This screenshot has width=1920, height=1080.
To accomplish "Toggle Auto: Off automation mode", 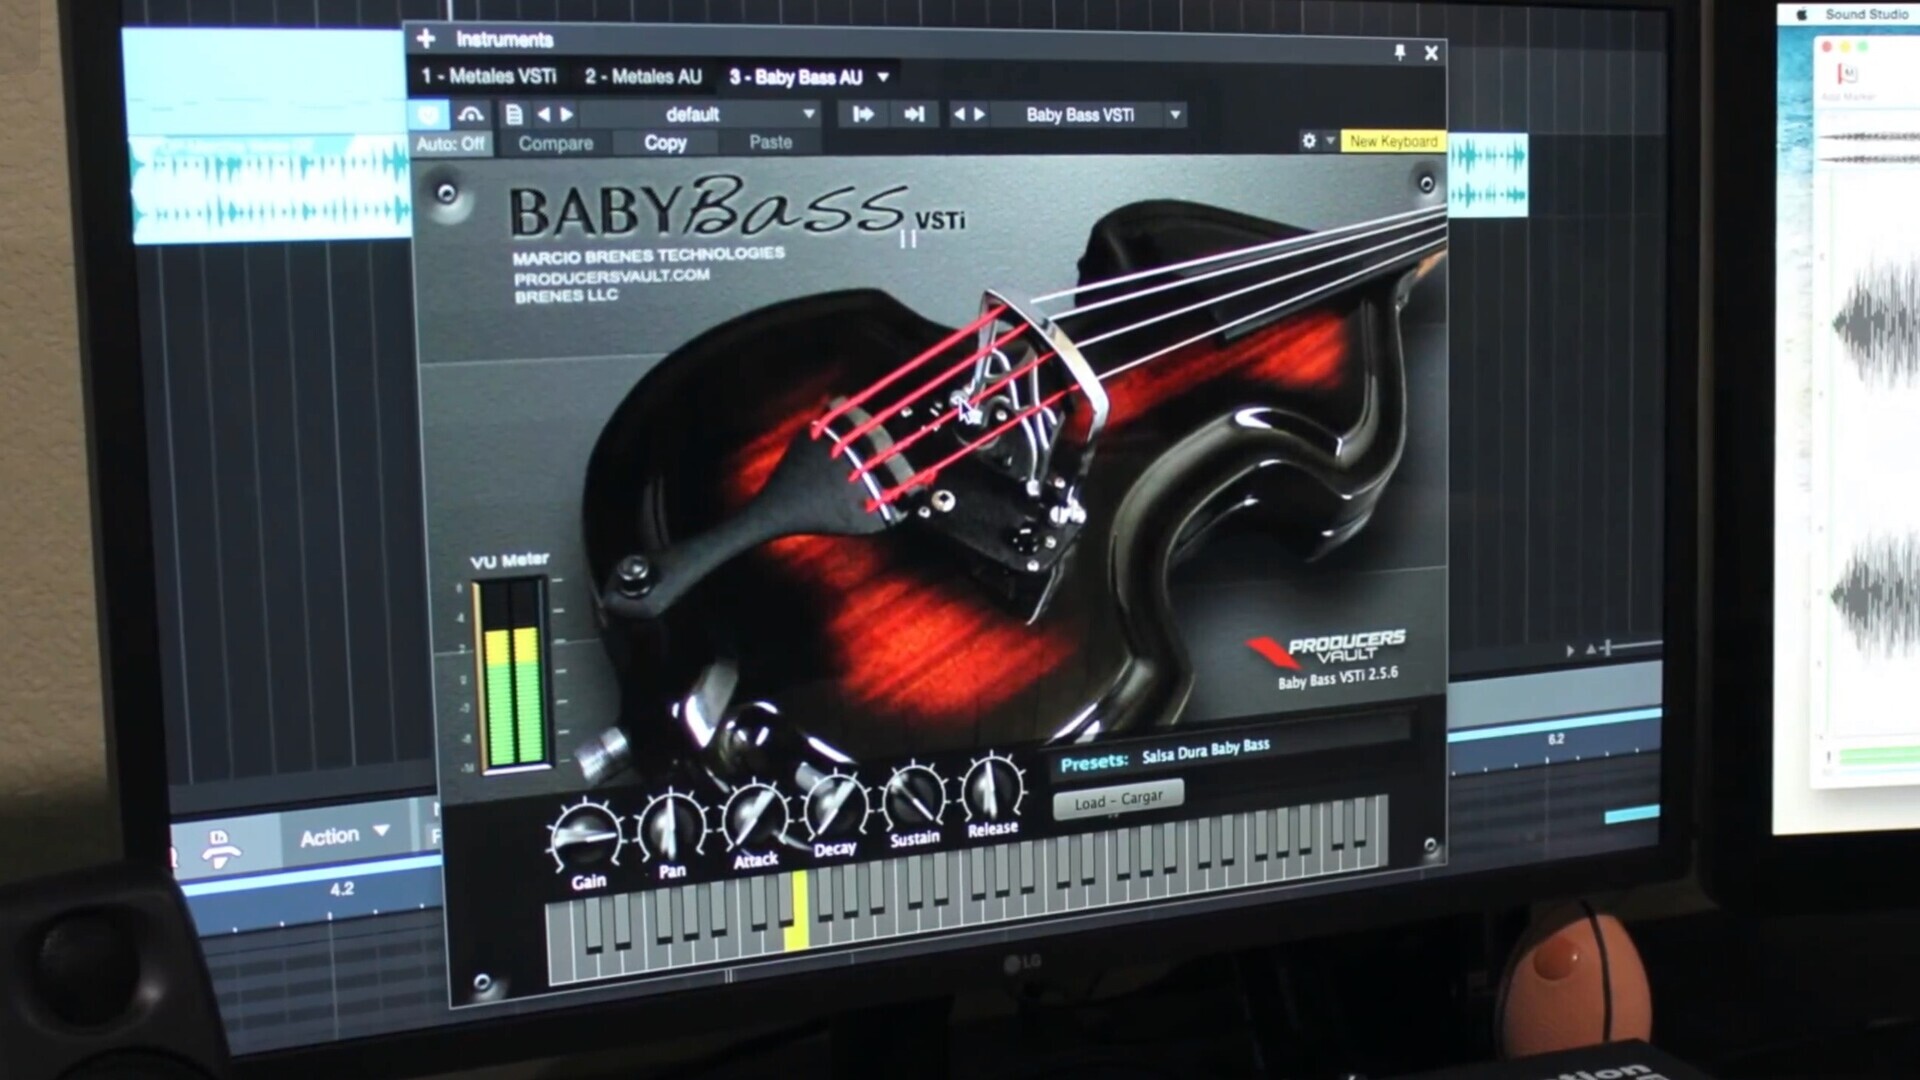I will pos(450,143).
